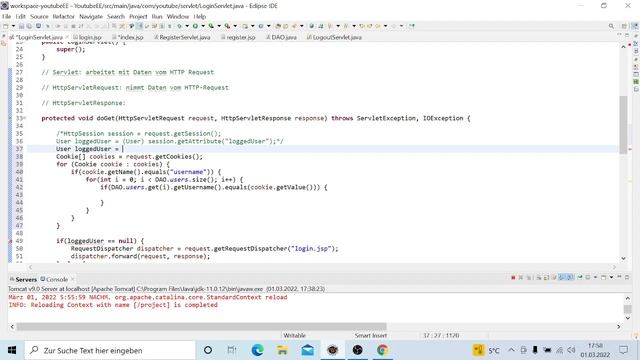
Task: Click the taskbar search box
Action: (110, 350)
